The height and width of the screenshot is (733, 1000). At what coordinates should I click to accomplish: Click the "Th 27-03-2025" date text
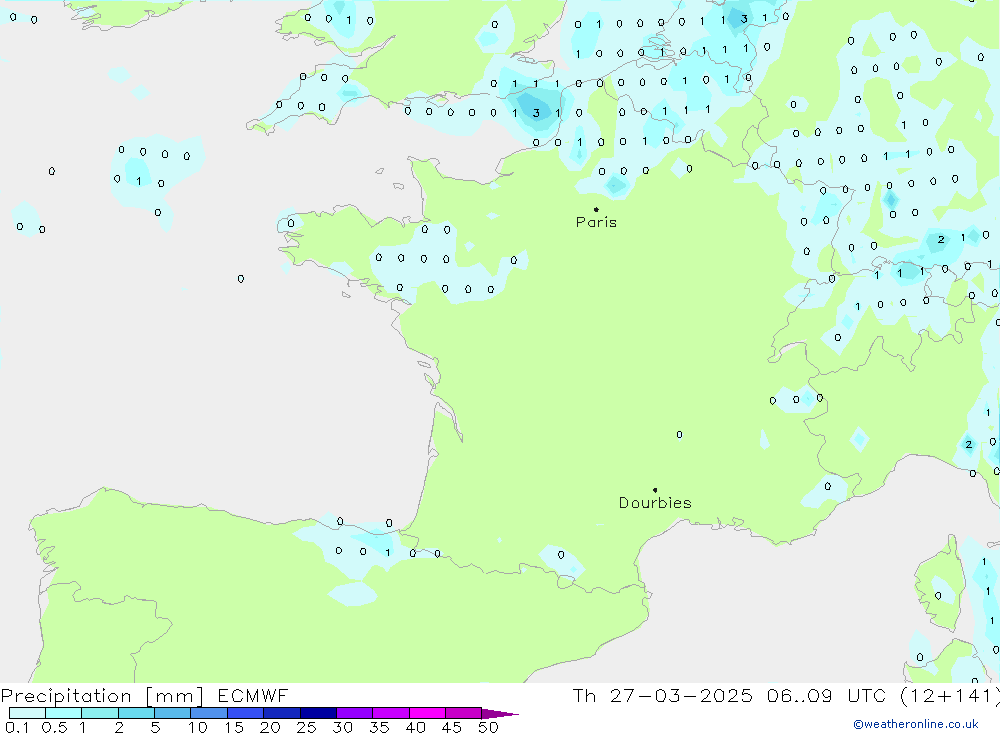(663, 695)
